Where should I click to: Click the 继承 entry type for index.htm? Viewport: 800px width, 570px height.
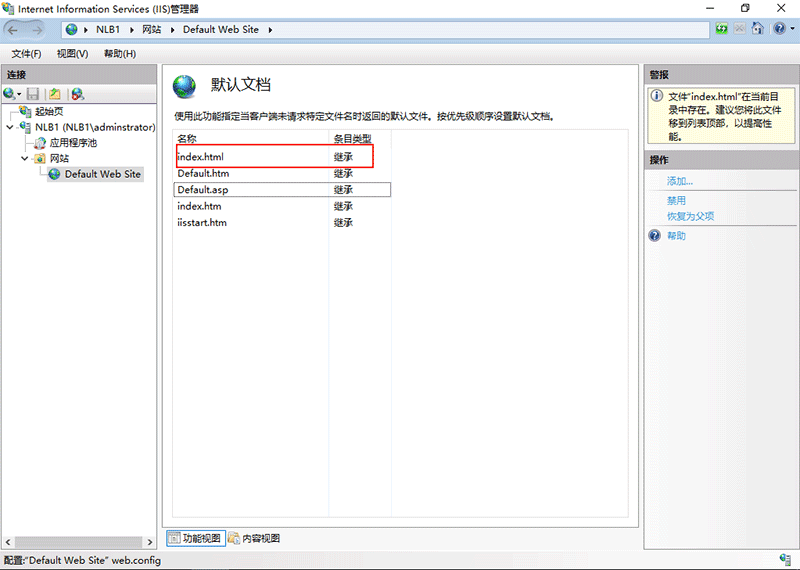point(343,206)
